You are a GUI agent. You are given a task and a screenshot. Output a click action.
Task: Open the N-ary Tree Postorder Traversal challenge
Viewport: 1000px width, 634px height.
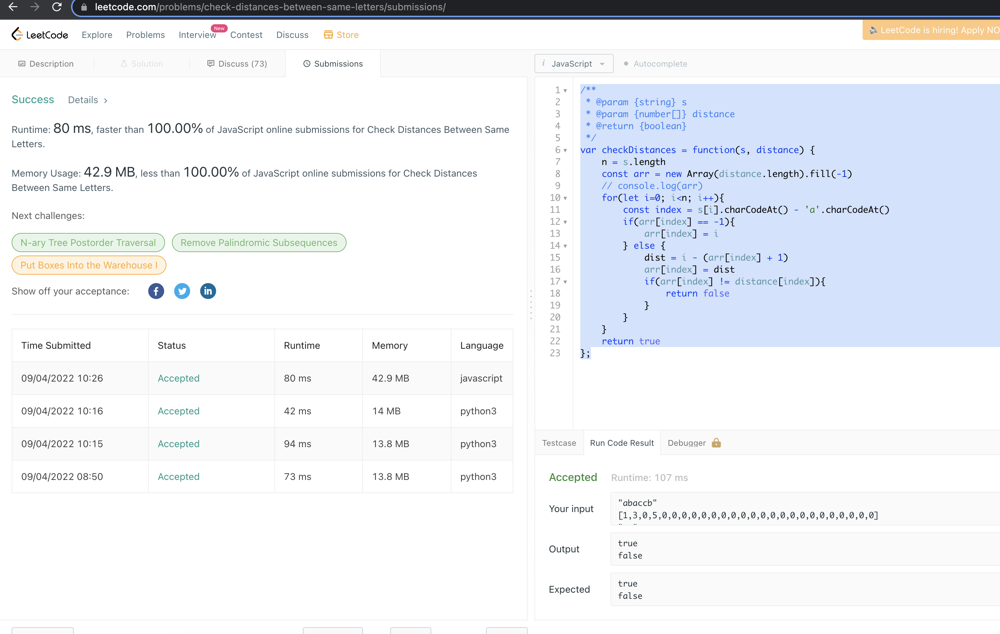88,243
